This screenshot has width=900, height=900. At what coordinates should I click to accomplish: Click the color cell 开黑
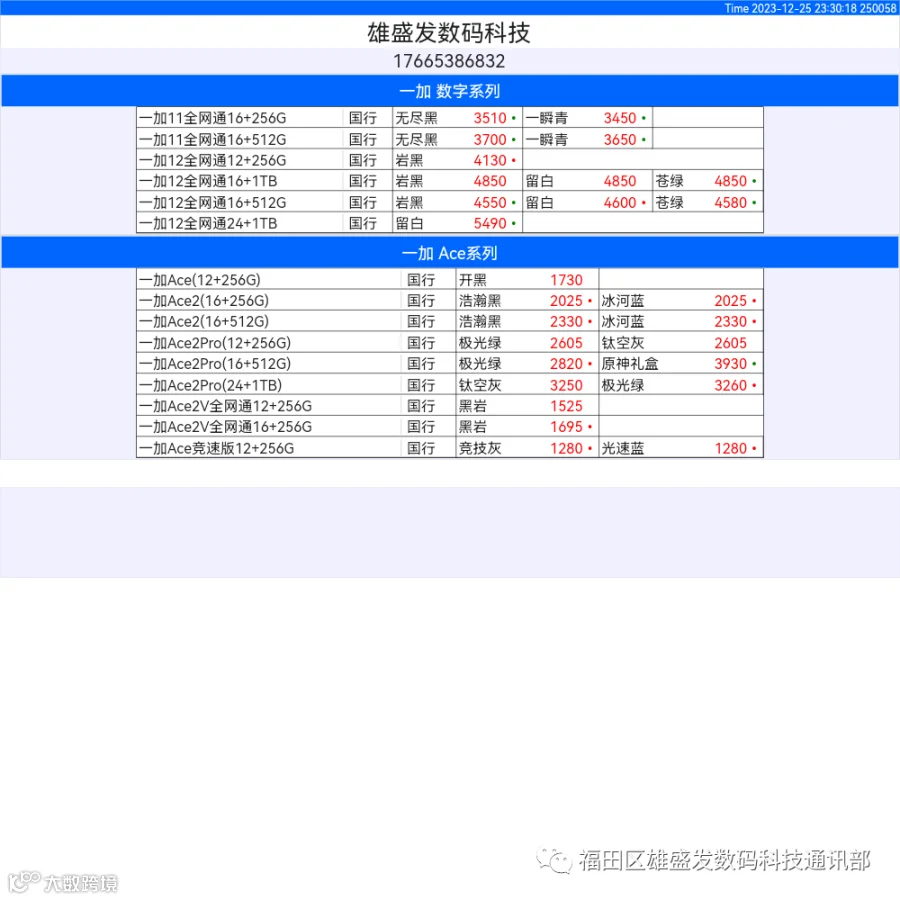[472, 280]
